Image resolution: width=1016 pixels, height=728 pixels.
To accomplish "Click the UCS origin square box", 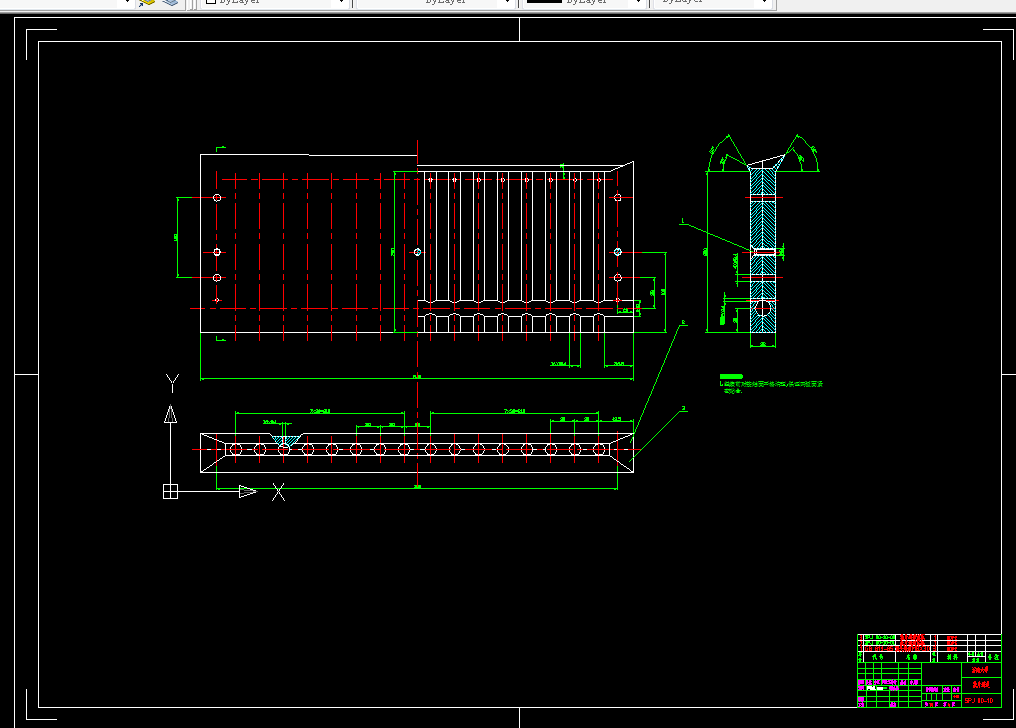I will click(170, 492).
